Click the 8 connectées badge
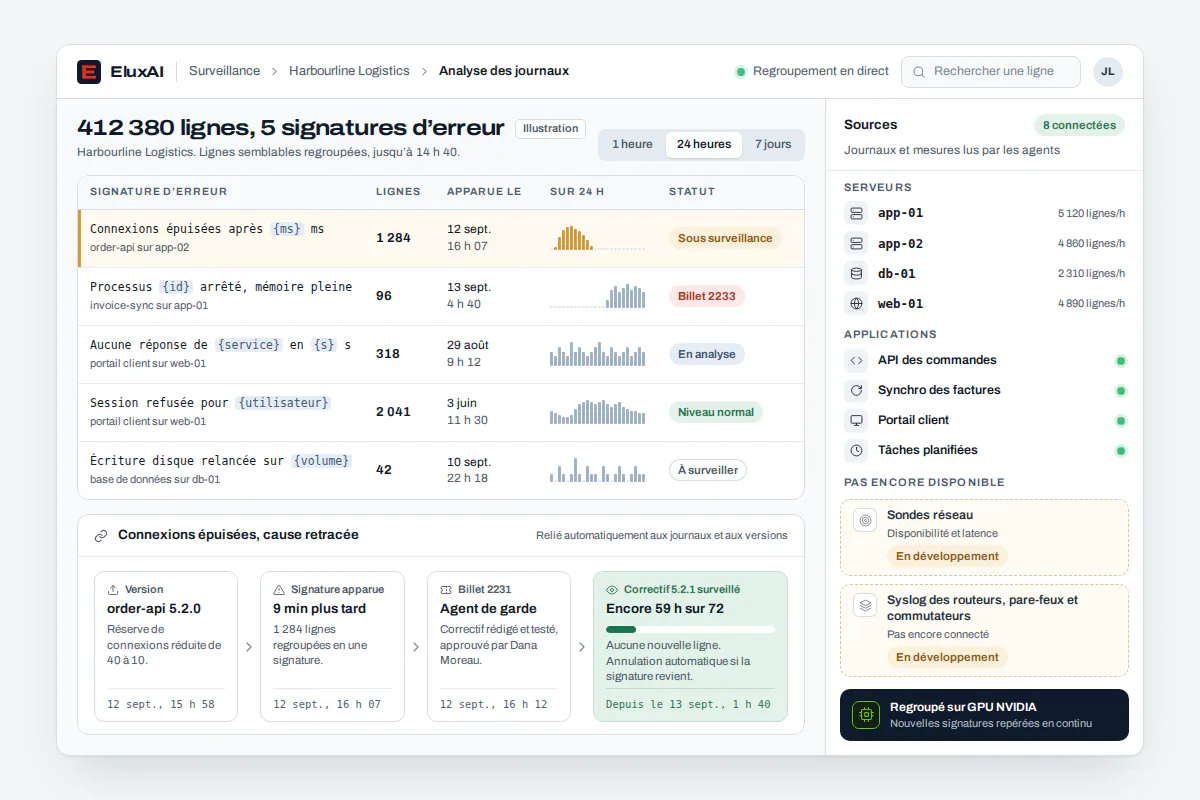Viewport: 1200px width, 800px height. pos(1079,125)
